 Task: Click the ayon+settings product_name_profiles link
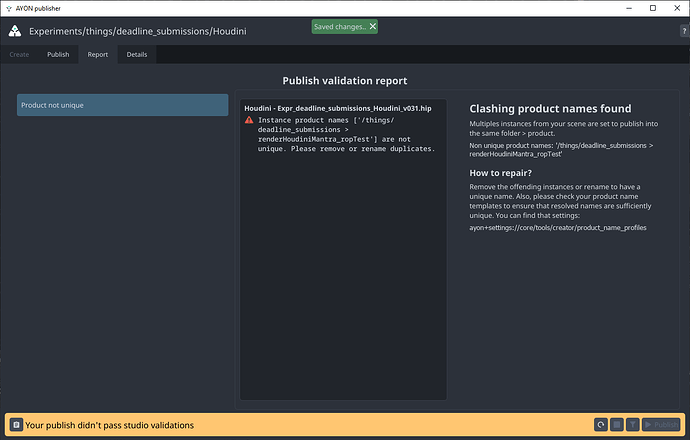(x=558, y=227)
